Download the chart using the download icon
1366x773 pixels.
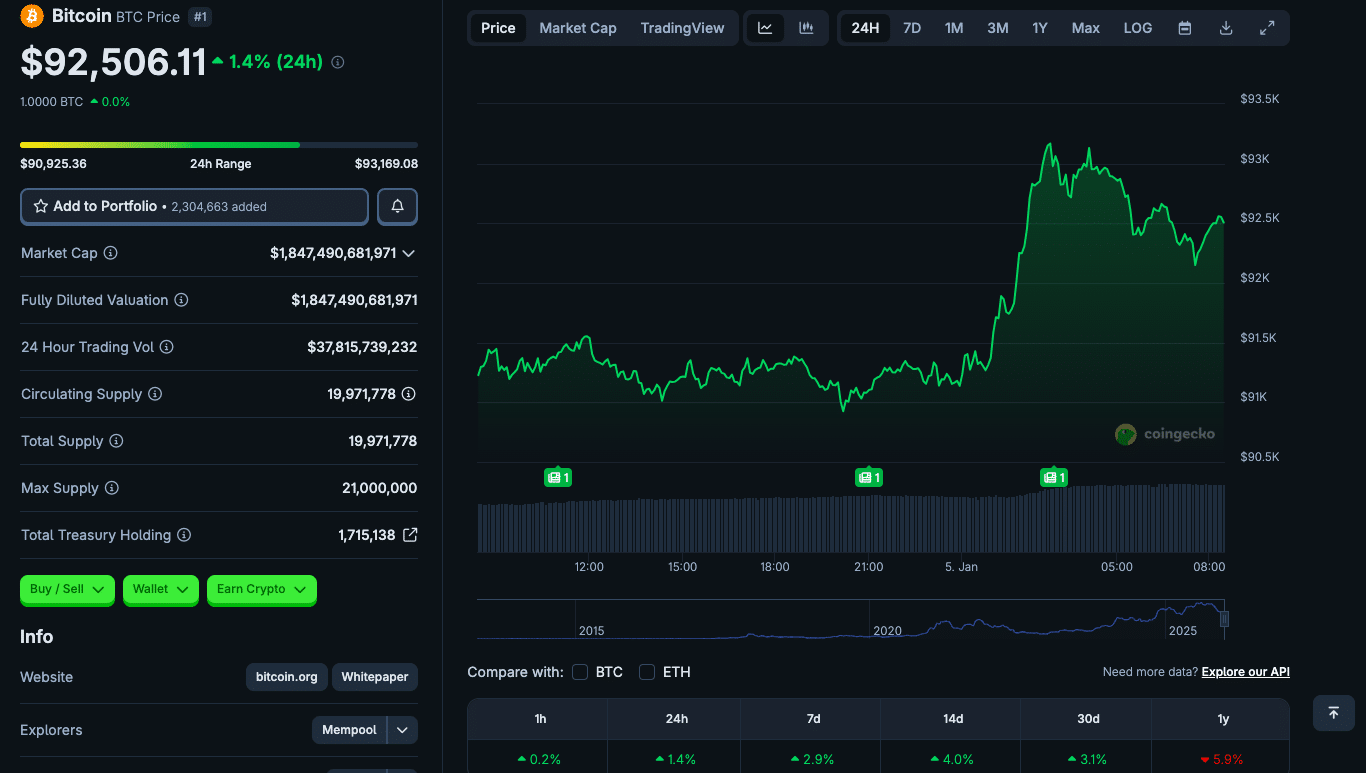click(x=1226, y=28)
